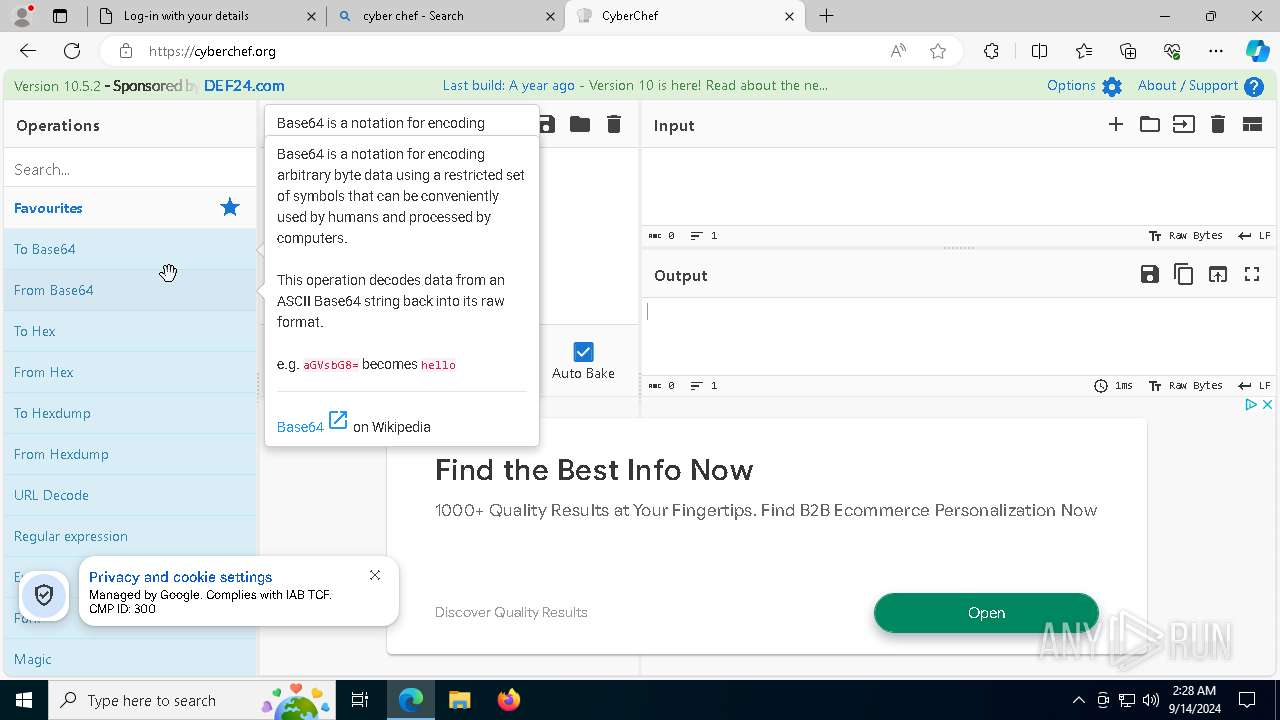
Task: Select the Regular expression operation
Action: tap(130, 536)
